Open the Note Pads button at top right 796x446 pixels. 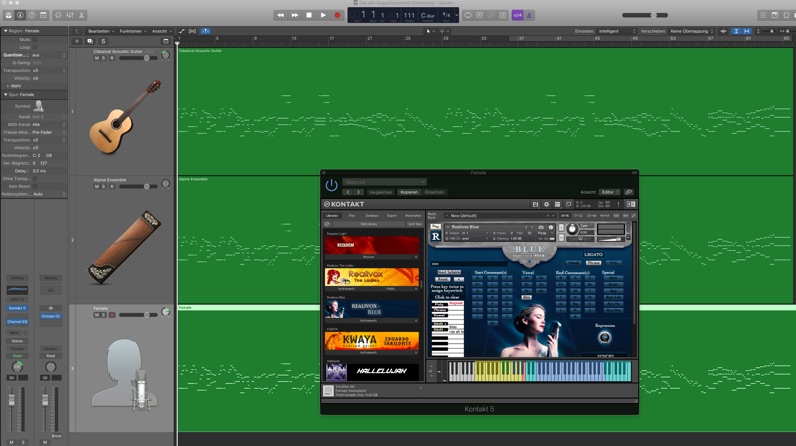coord(775,15)
